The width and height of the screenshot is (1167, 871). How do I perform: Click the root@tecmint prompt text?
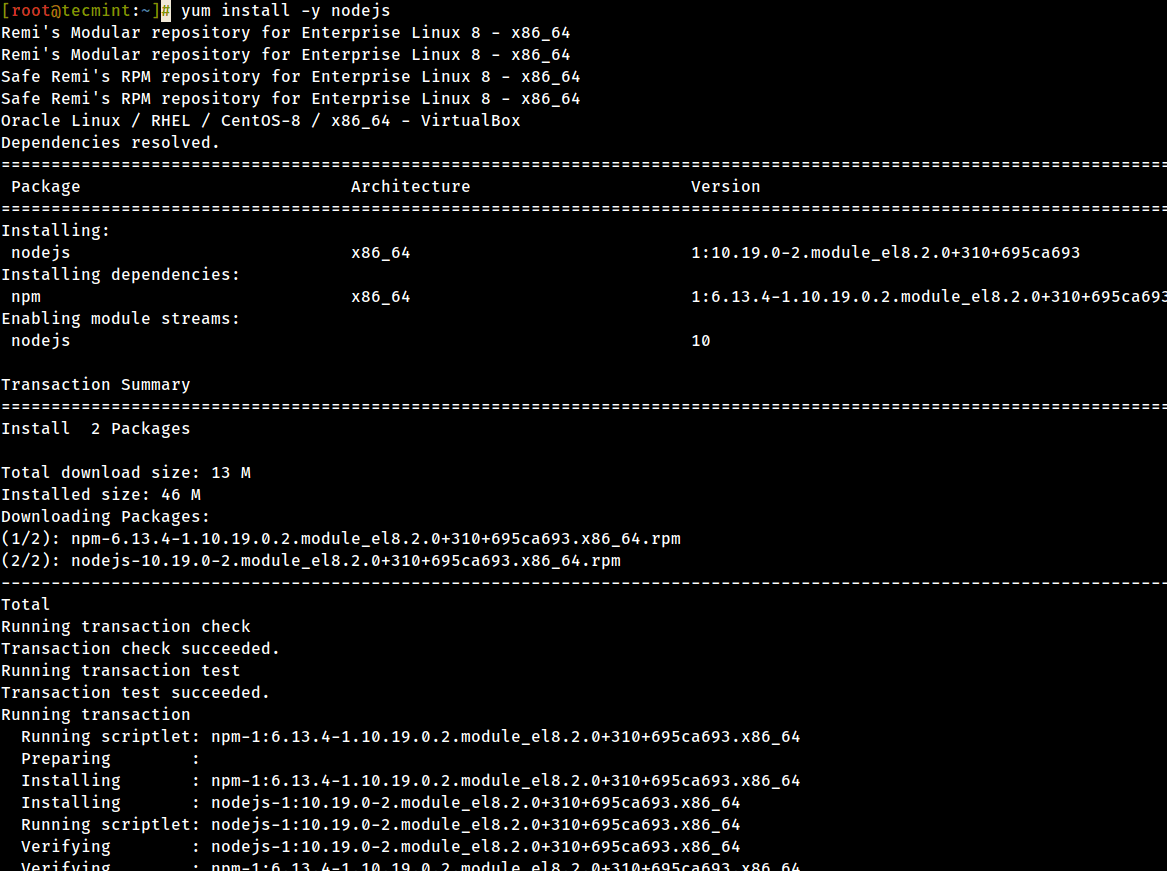(80, 11)
